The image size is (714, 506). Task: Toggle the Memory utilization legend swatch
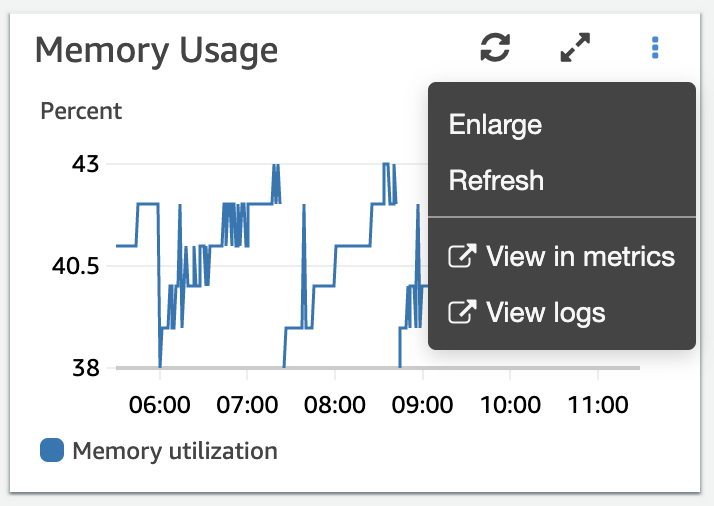click(52, 451)
